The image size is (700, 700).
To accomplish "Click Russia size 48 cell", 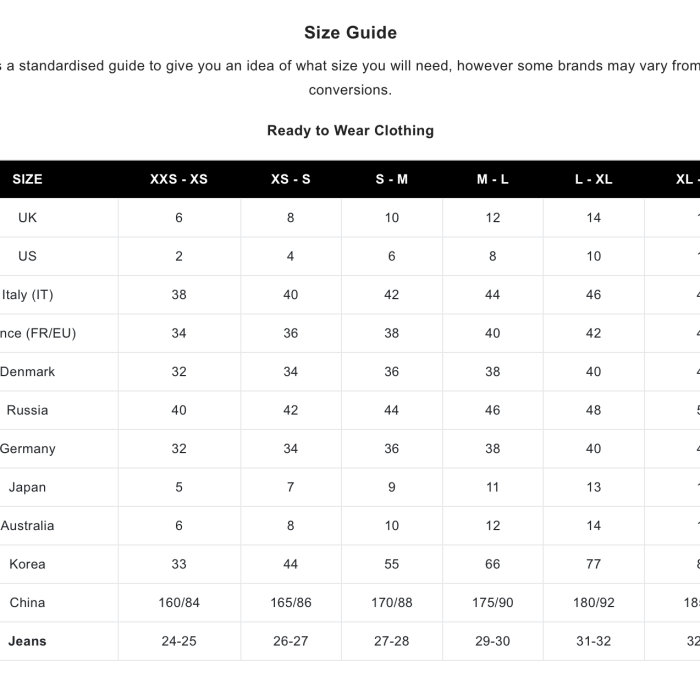I will tap(594, 410).
